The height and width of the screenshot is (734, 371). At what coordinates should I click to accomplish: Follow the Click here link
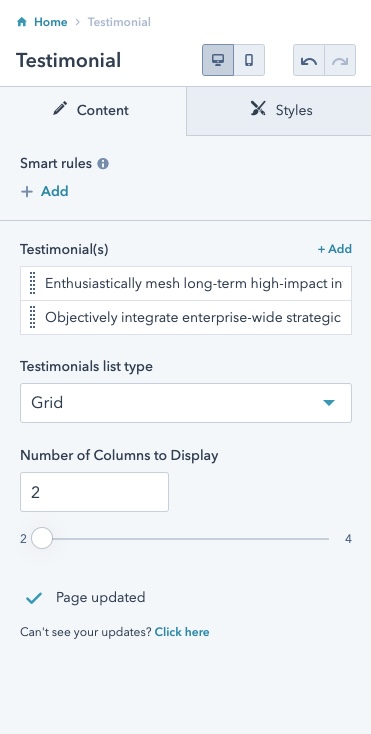pos(182,632)
